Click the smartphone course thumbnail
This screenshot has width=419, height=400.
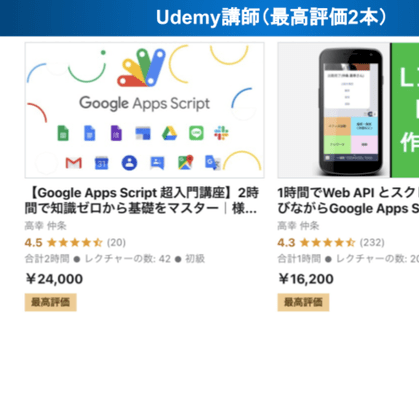click(348, 110)
